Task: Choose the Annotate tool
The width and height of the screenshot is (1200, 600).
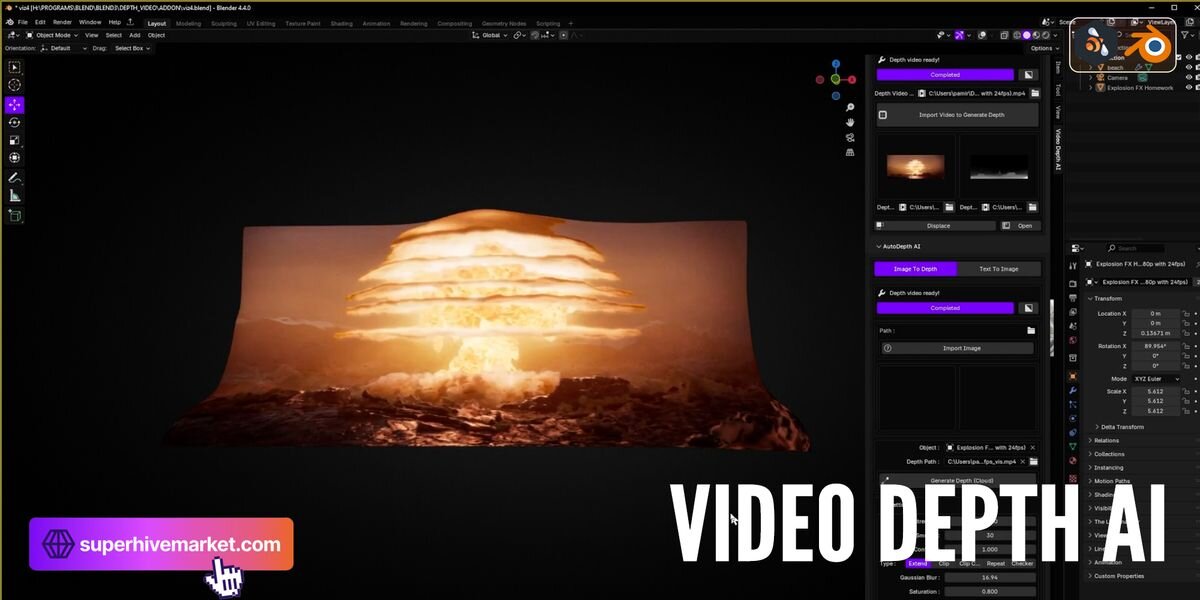Action: click(x=15, y=178)
